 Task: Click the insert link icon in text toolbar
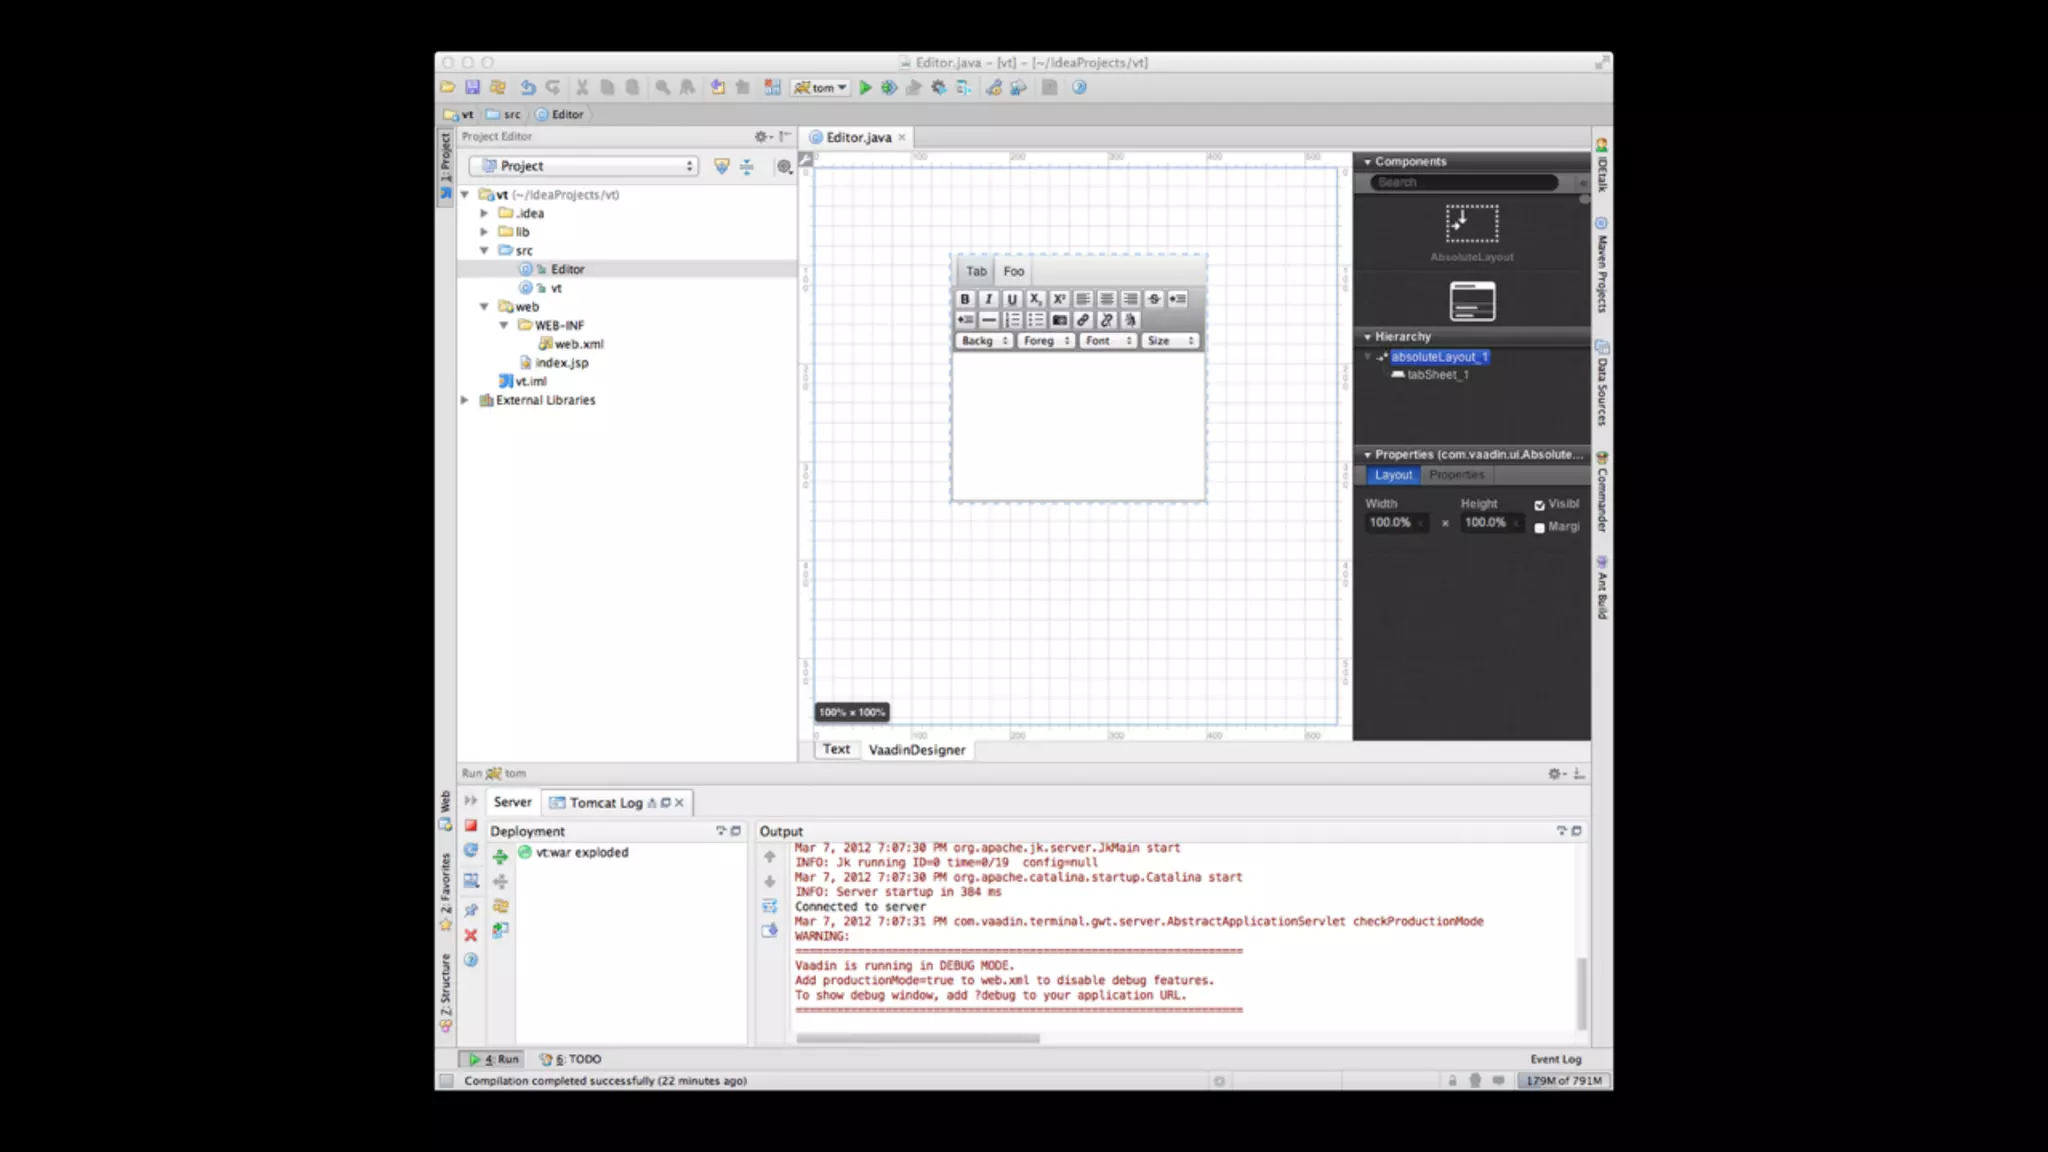pos(1083,320)
